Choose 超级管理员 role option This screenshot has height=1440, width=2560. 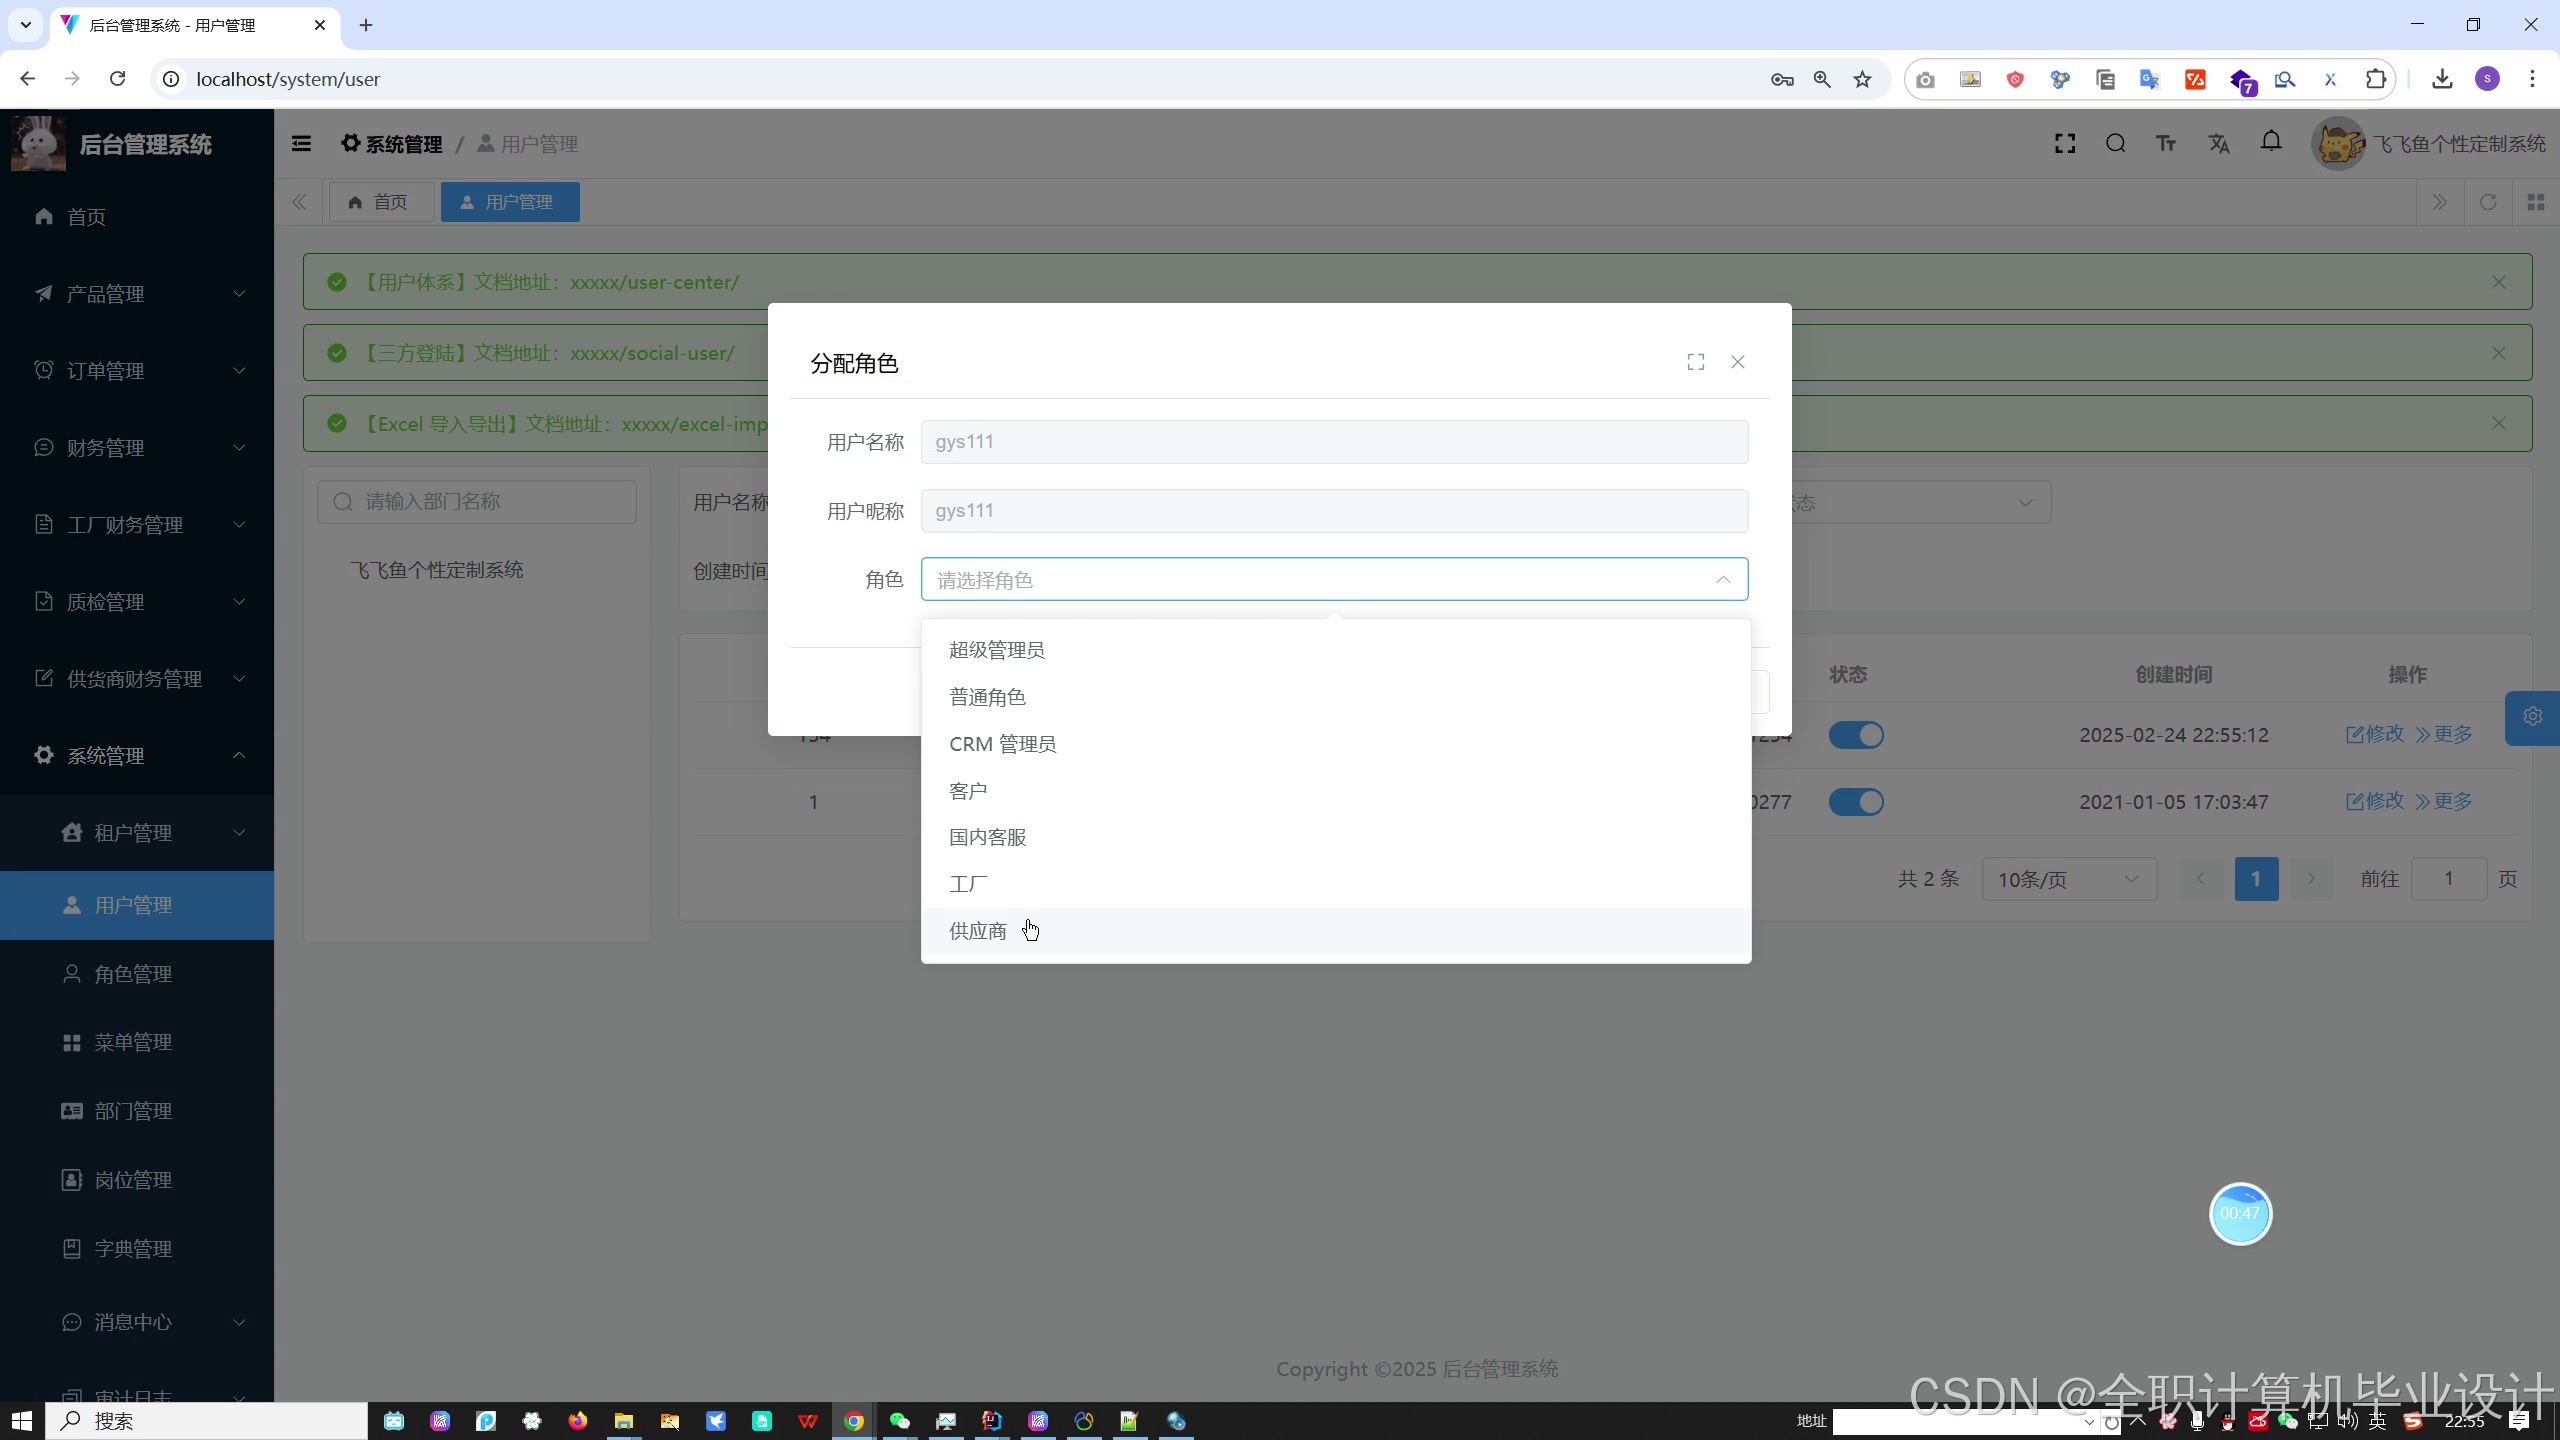tap(996, 650)
